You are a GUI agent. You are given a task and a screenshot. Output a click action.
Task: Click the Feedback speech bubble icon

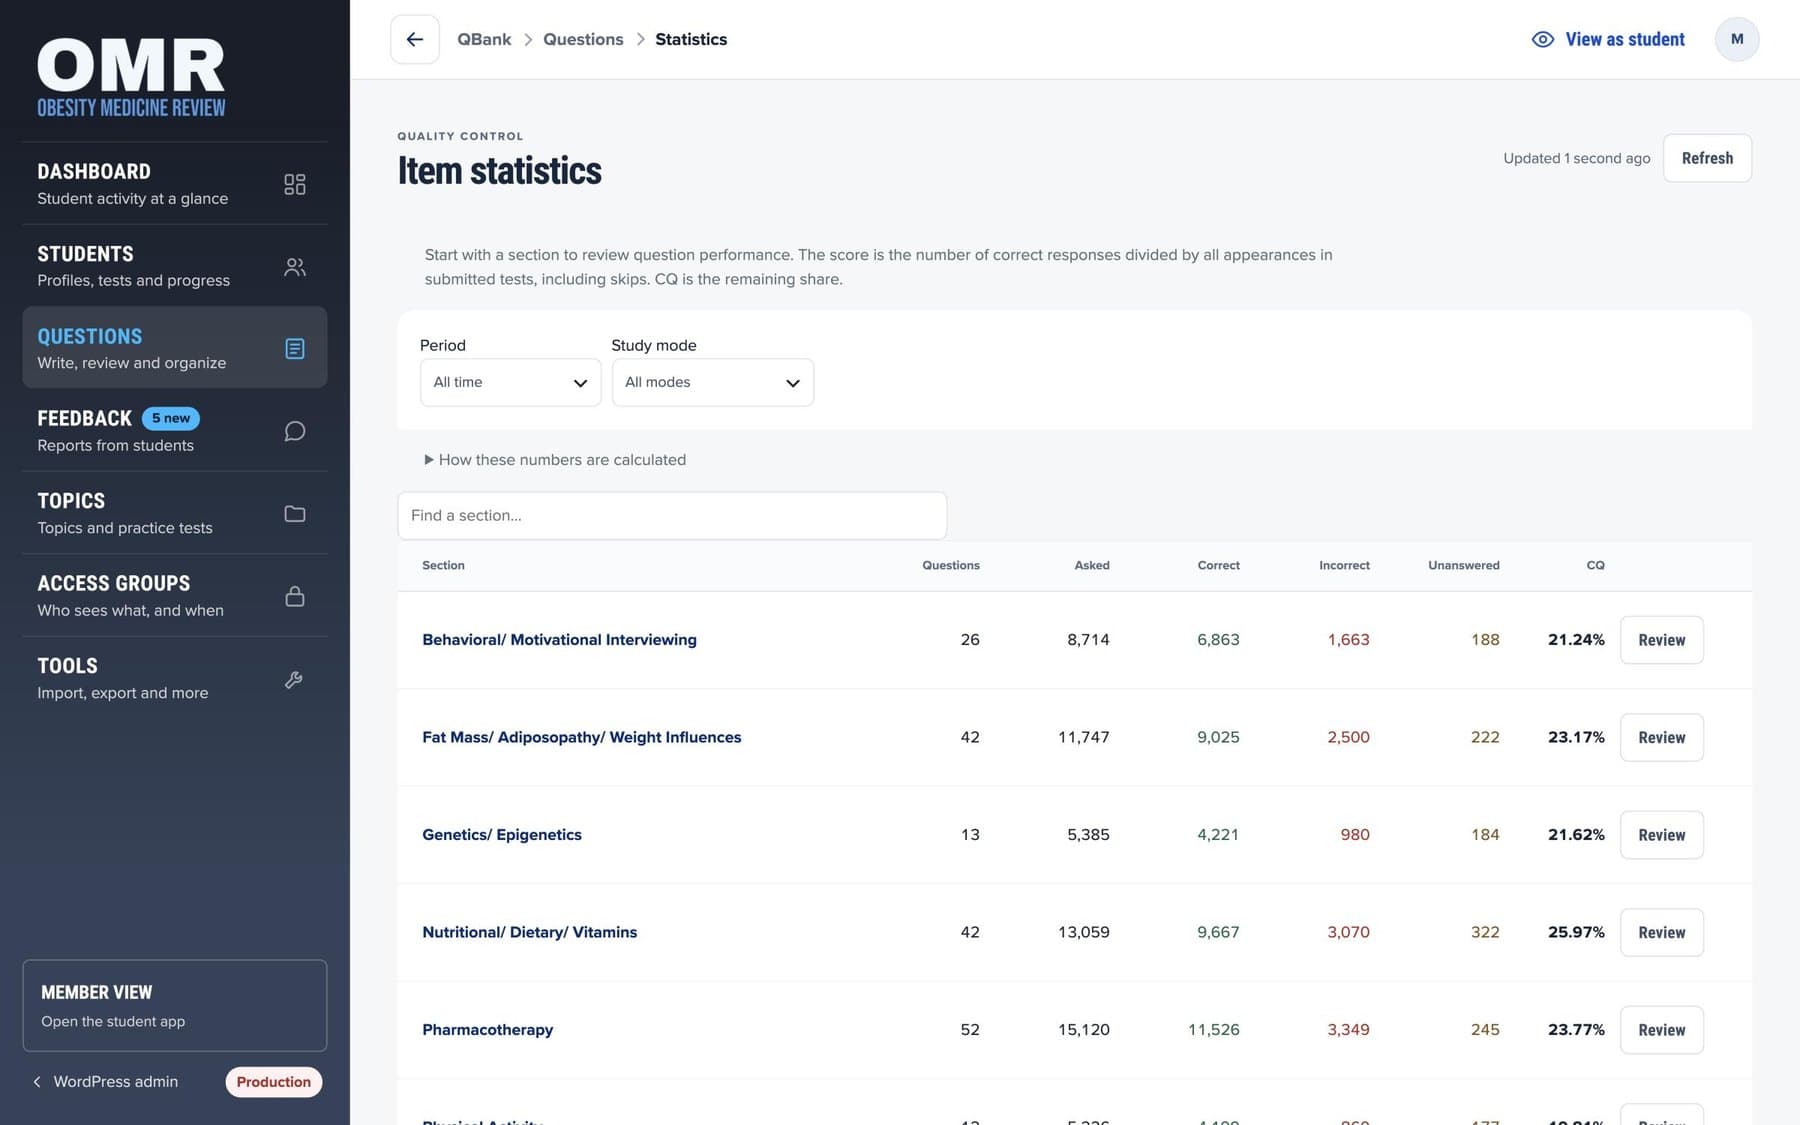coord(294,431)
